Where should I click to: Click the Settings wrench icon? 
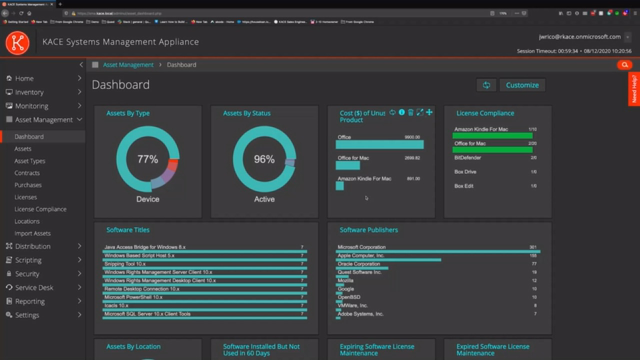[9, 315]
